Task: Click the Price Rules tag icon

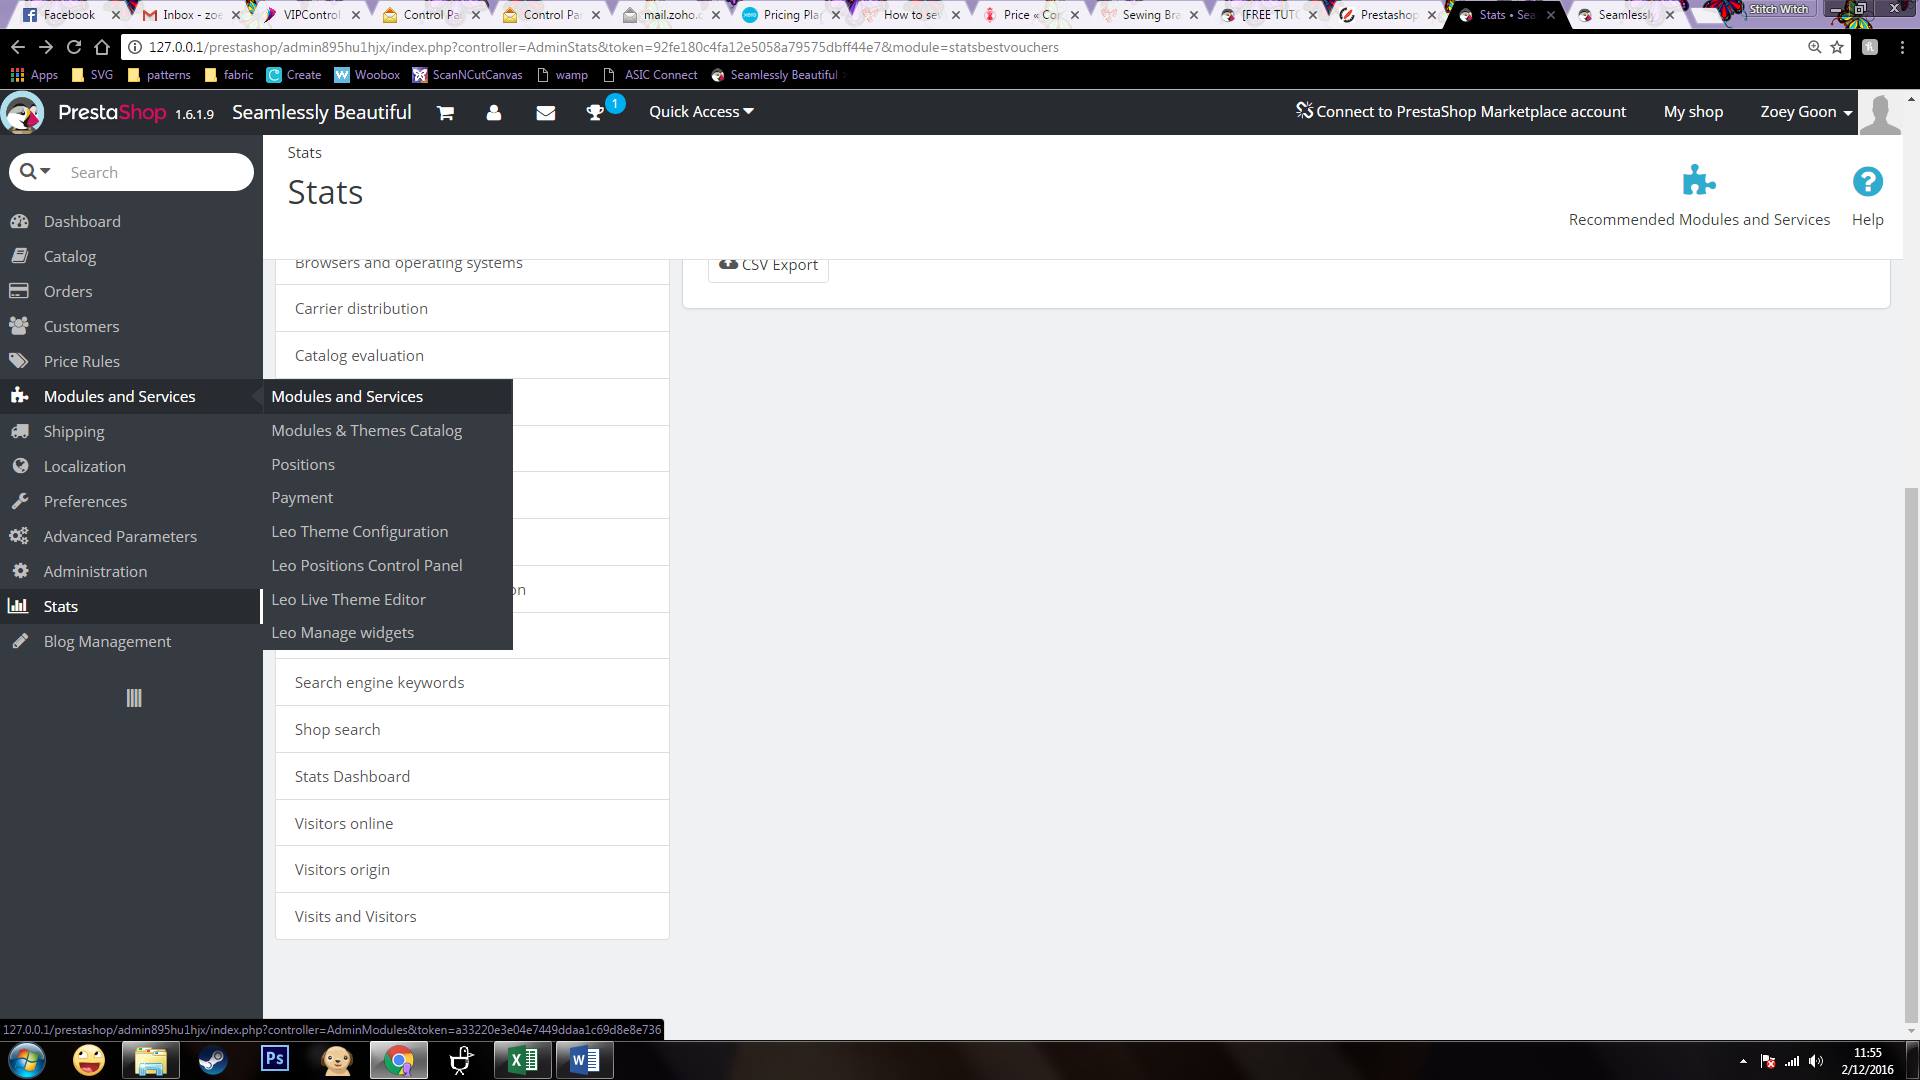Action: 19,361
